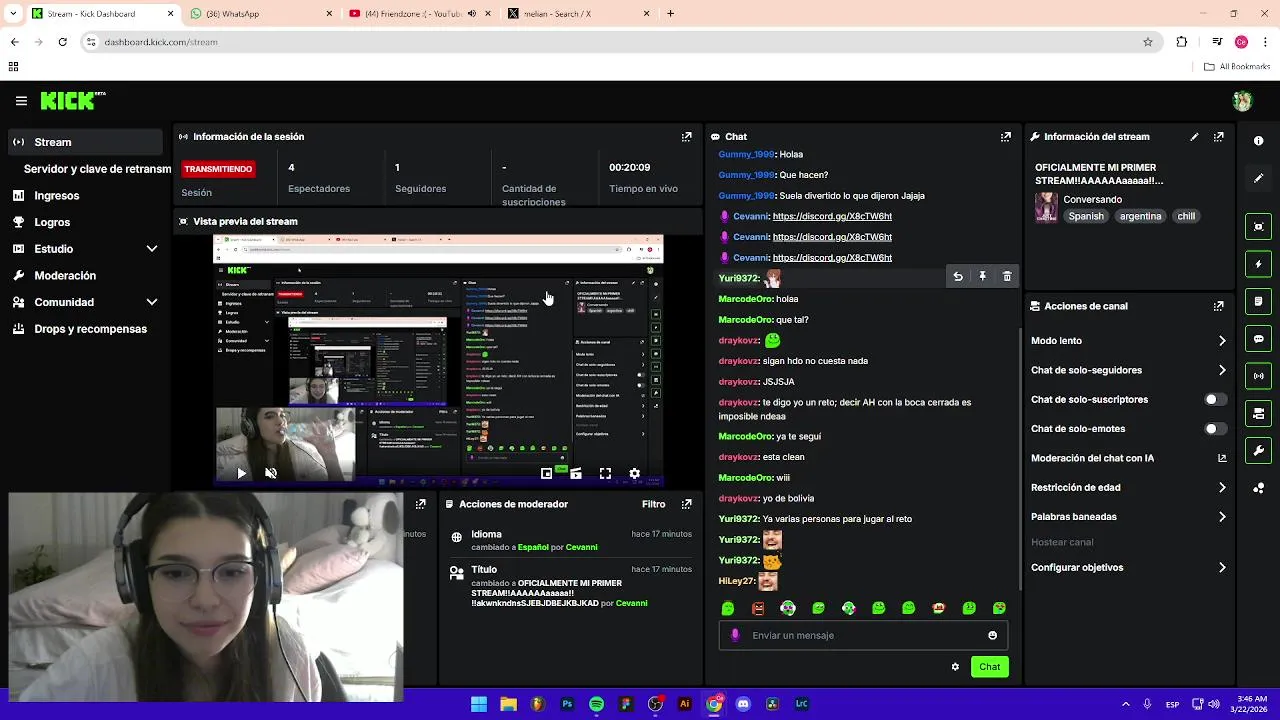Viewport: 1280px width, 720px height.
Task: Open the Conversando category thumbnail
Action: click(1046, 207)
